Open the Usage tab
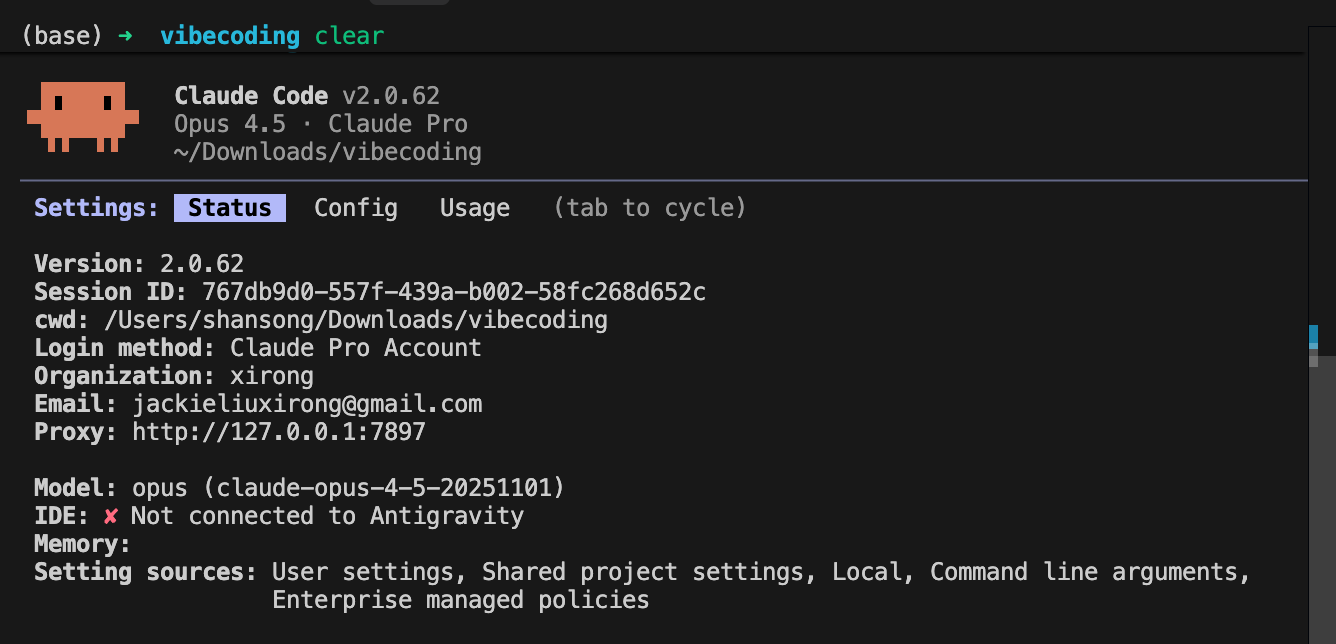 click(475, 208)
